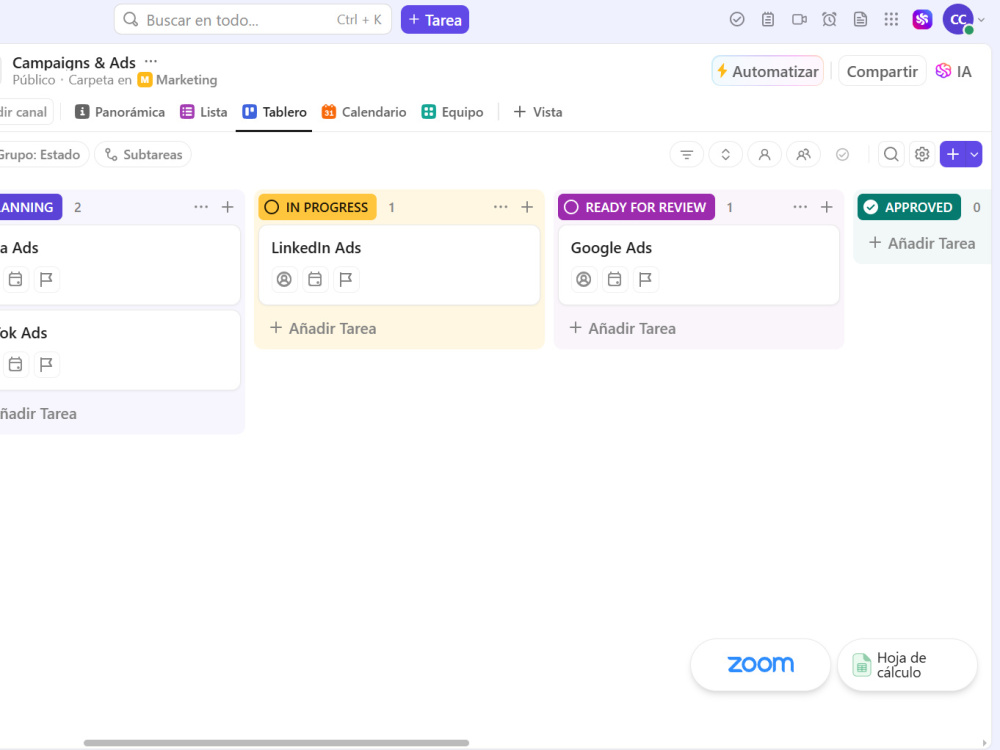The width and height of the screenshot is (1000, 750).
Task: Open the notepad icon in top bar
Action: 768,20
